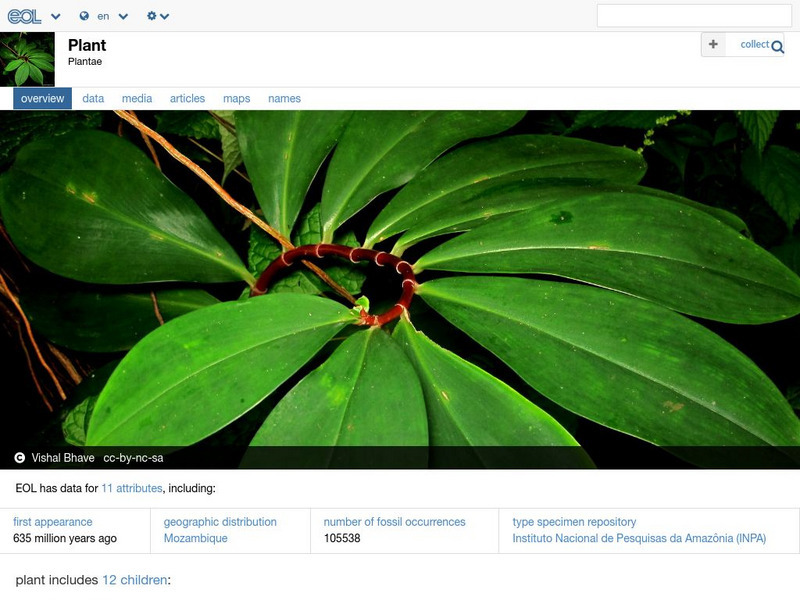Focus the search input field

pos(693,16)
